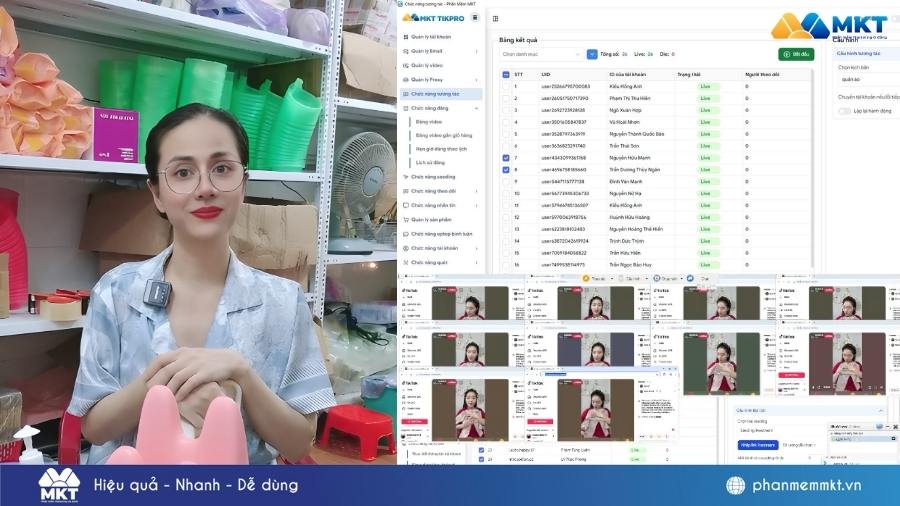Image resolution: width=900 pixels, height=506 pixels.
Task: Toggle the select-all checkbox in table header
Action: (506, 75)
